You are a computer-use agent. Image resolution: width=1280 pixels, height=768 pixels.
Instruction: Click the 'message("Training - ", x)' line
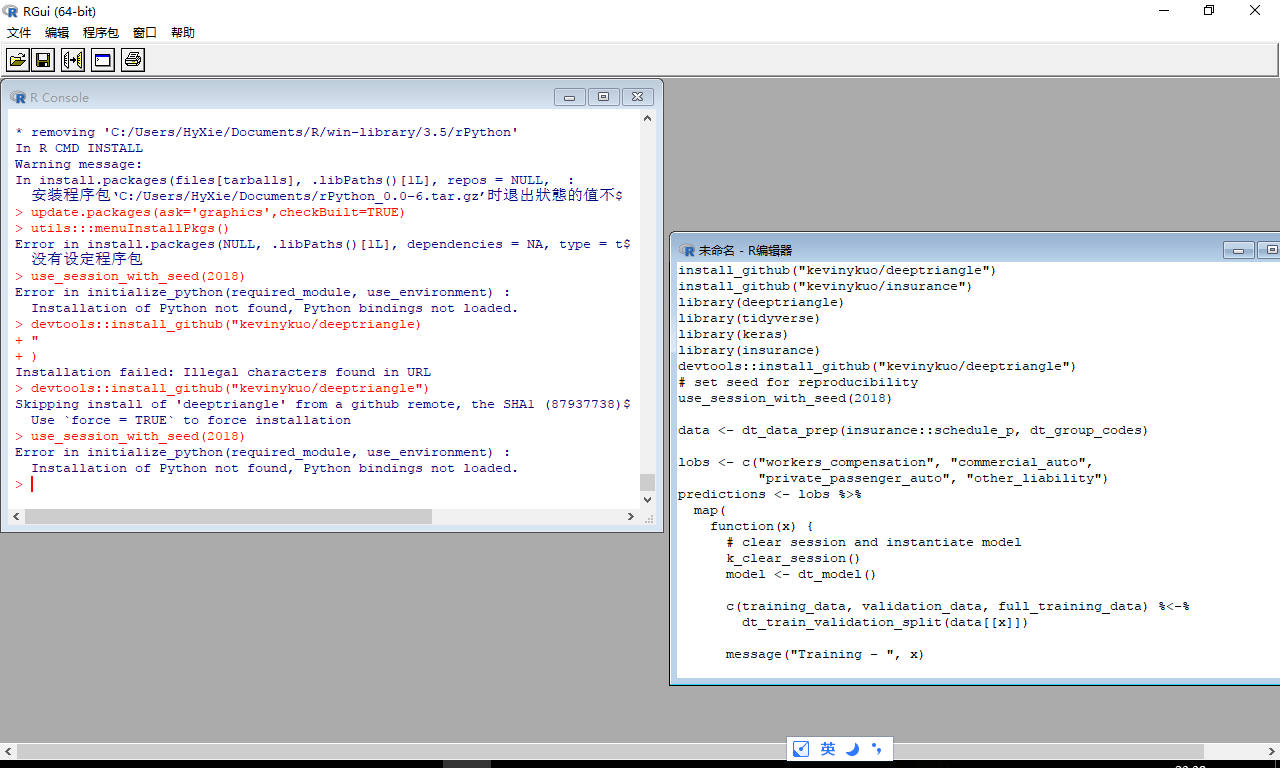[826, 654]
